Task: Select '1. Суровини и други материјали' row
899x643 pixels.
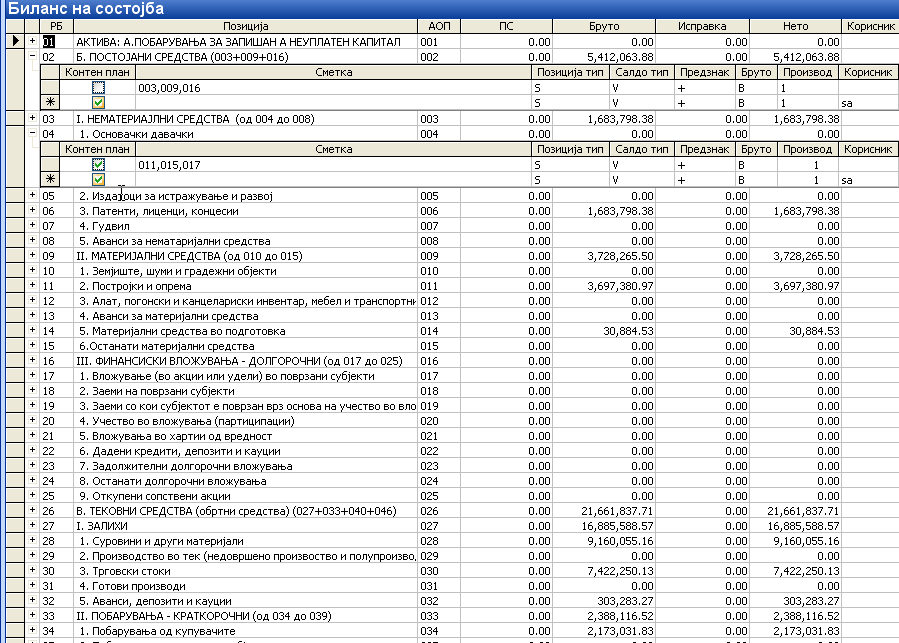Action: (161, 541)
